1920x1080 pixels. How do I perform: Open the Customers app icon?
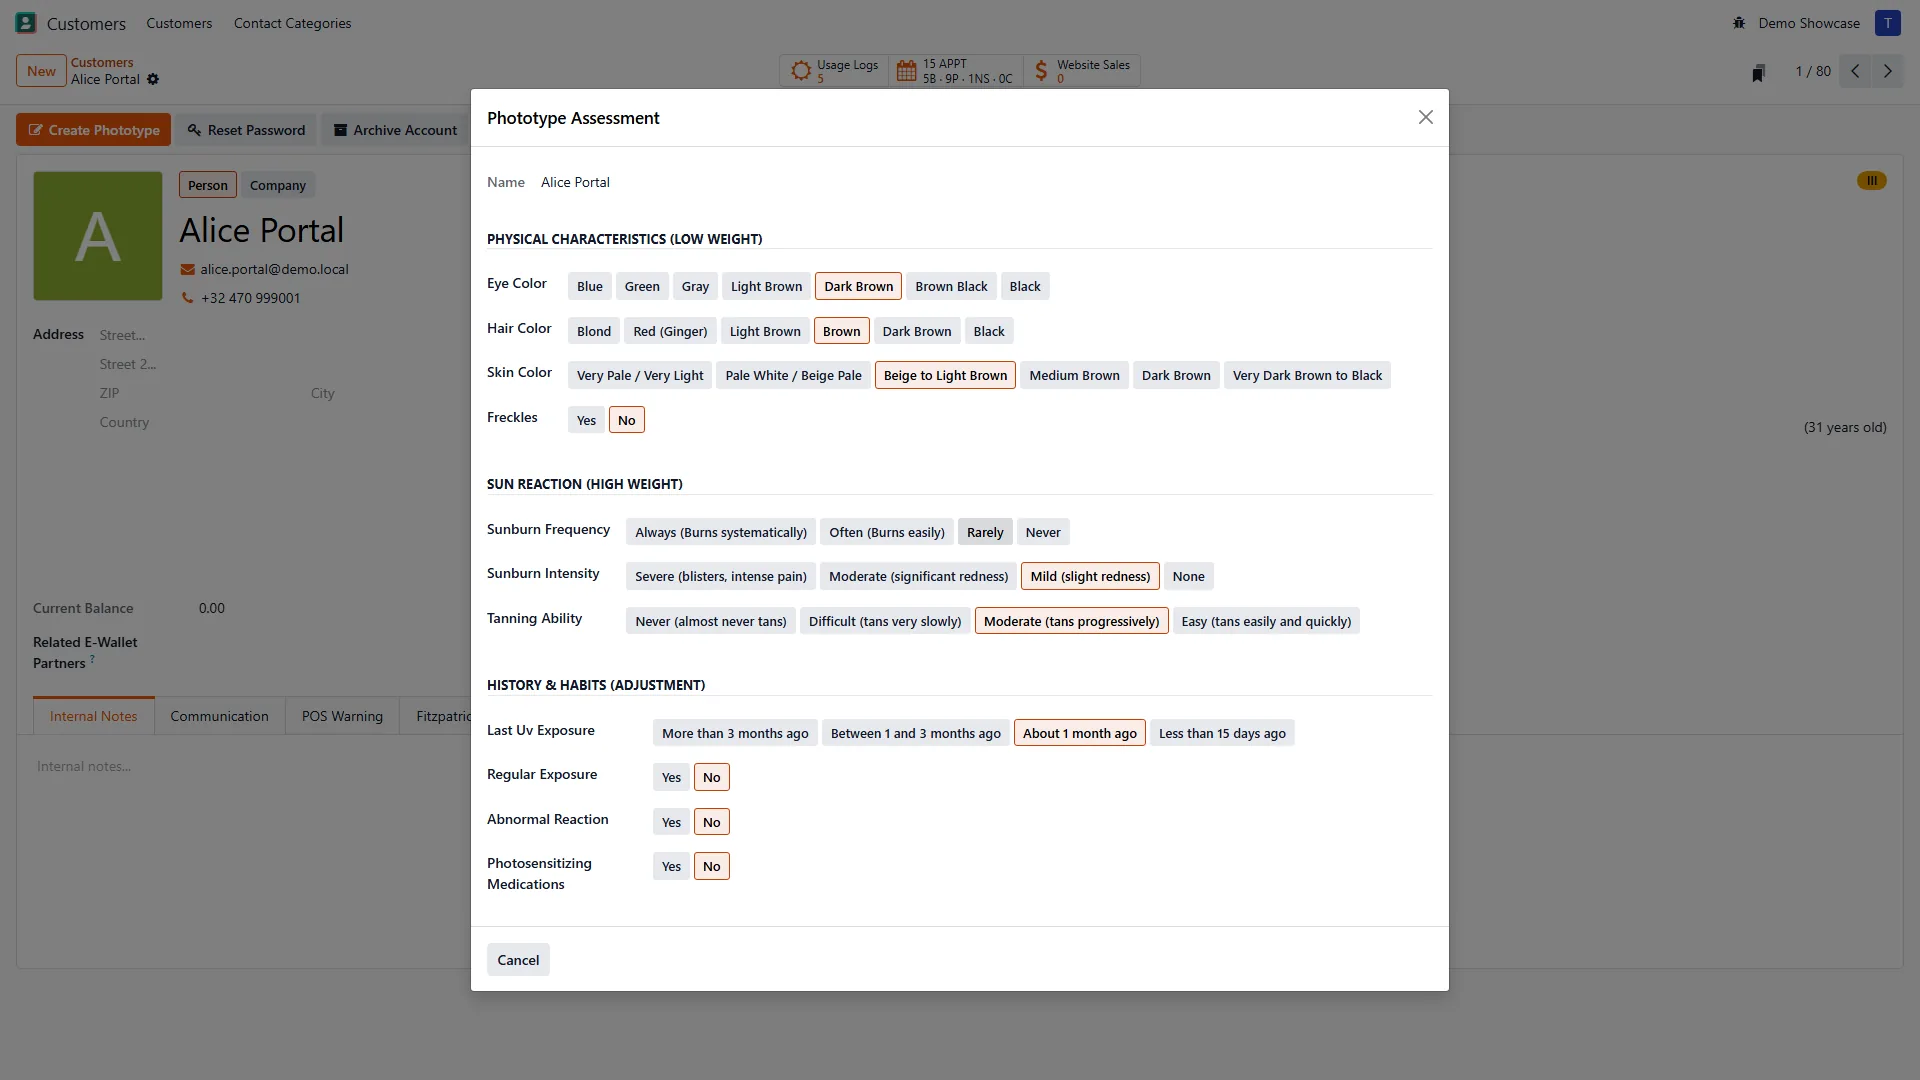tap(26, 23)
